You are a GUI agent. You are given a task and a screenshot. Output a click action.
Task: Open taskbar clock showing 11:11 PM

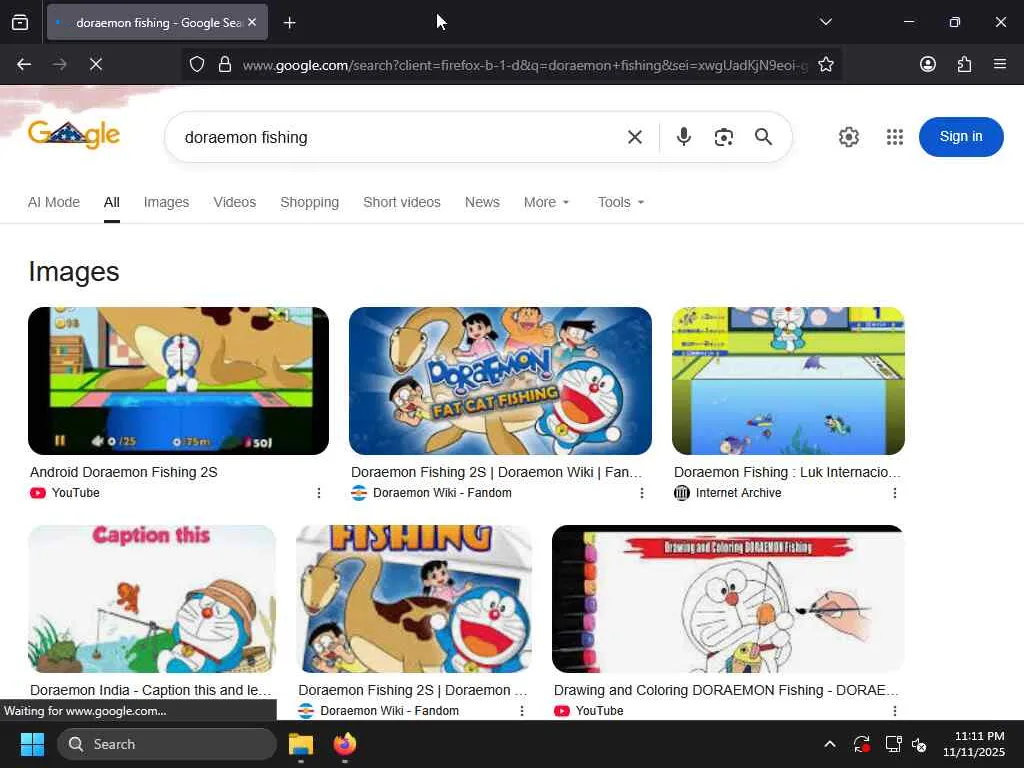pos(974,744)
